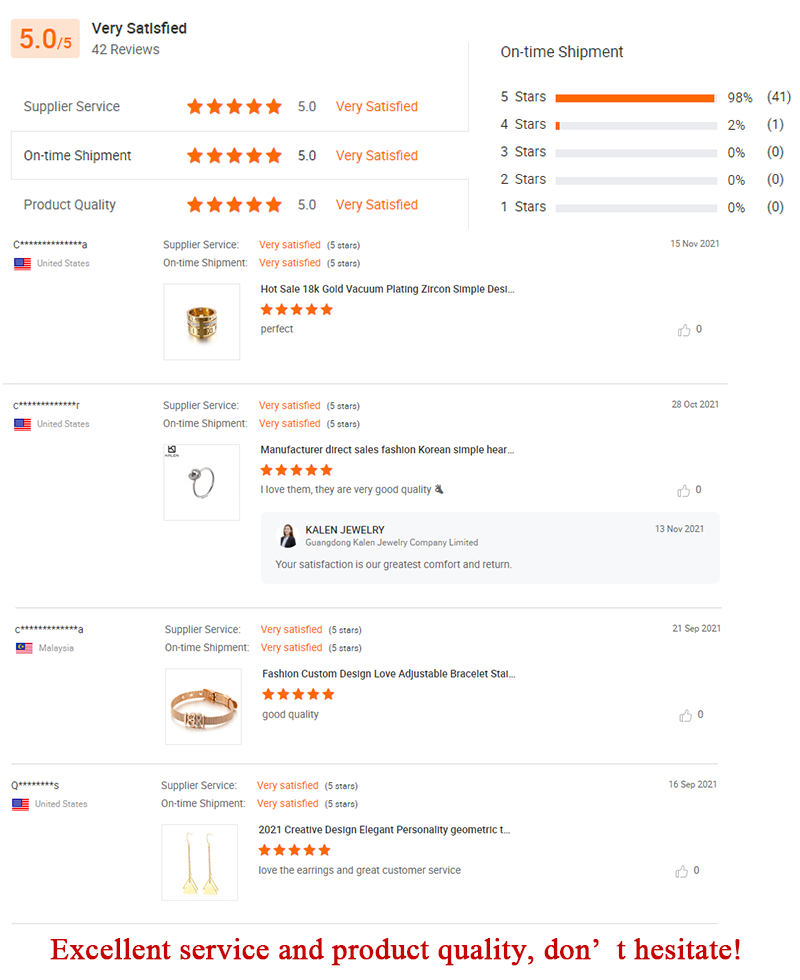Select the On-time Shipment rating tab
800x980 pixels.
coord(239,156)
